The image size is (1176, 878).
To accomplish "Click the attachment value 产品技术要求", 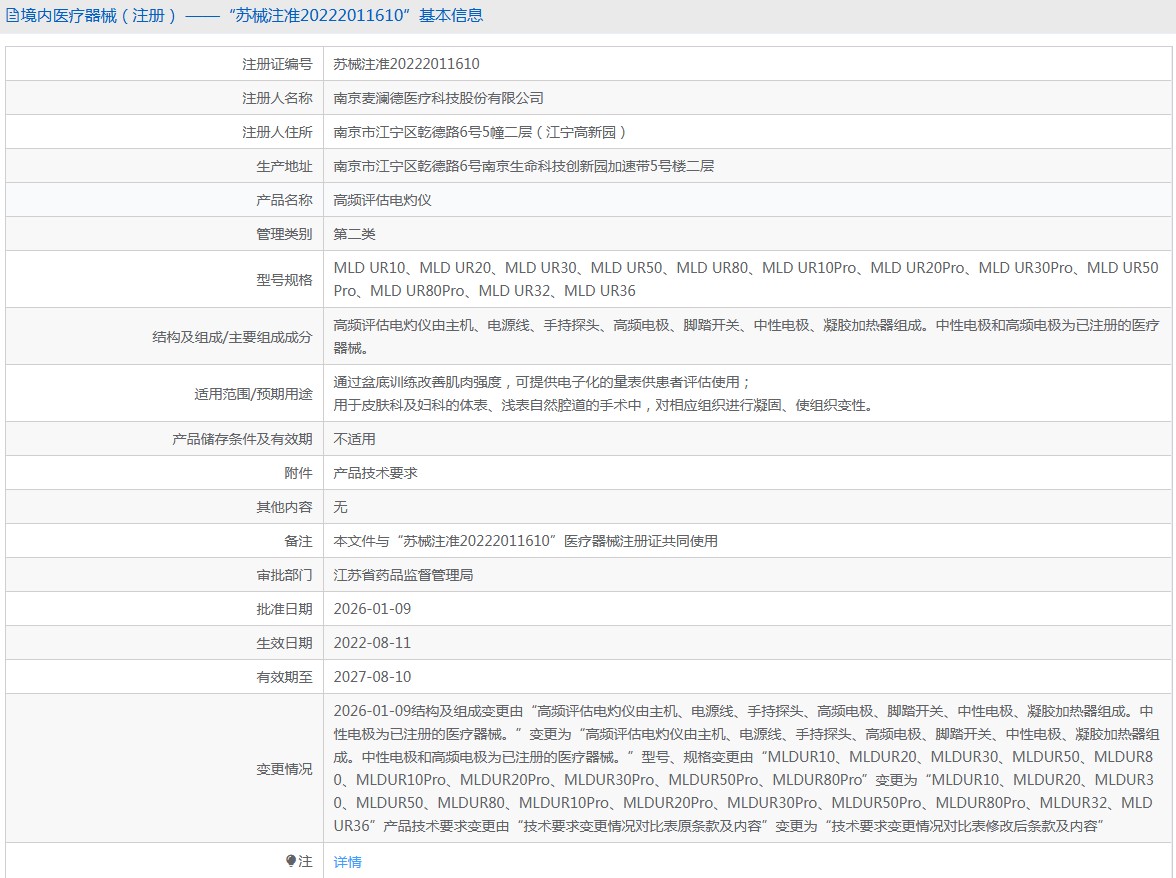I will (x=375, y=473).
